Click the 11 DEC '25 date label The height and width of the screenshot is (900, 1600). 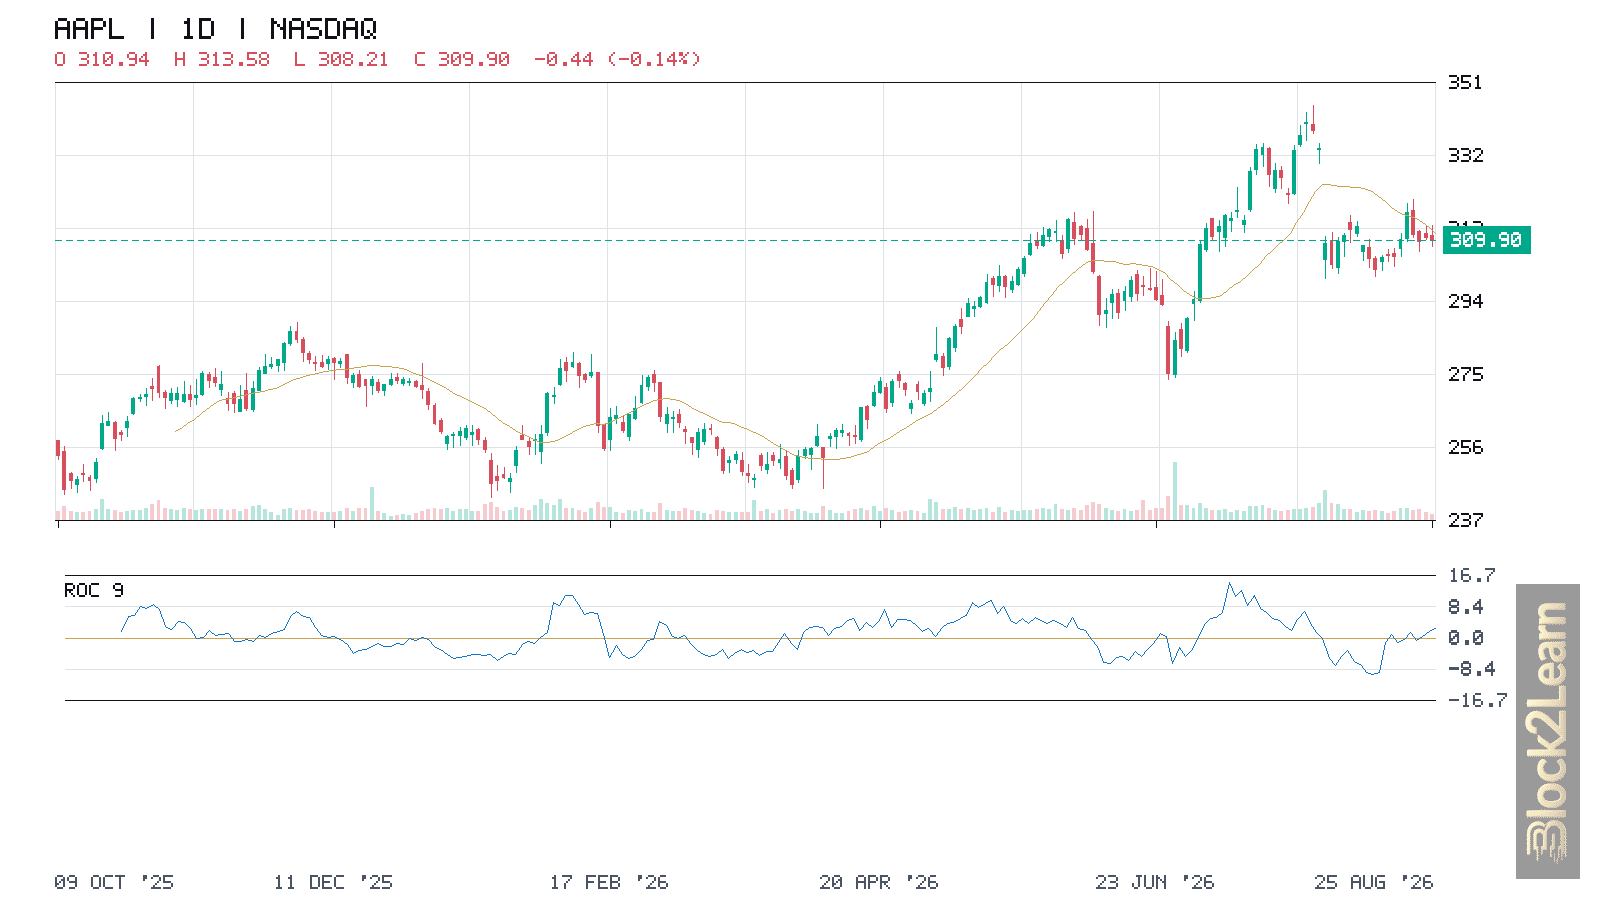(333, 882)
